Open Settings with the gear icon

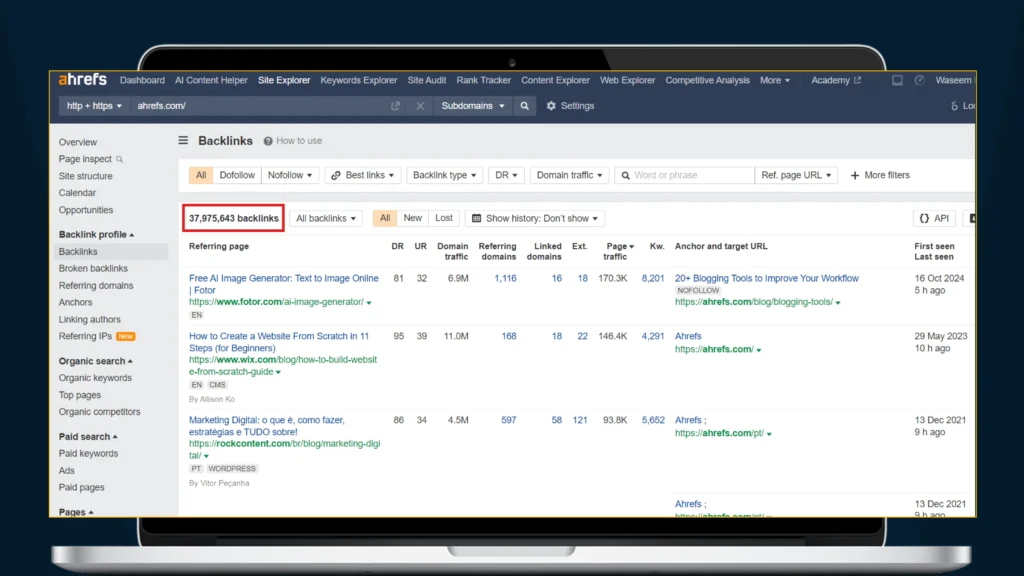pyautogui.click(x=551, y=106)
